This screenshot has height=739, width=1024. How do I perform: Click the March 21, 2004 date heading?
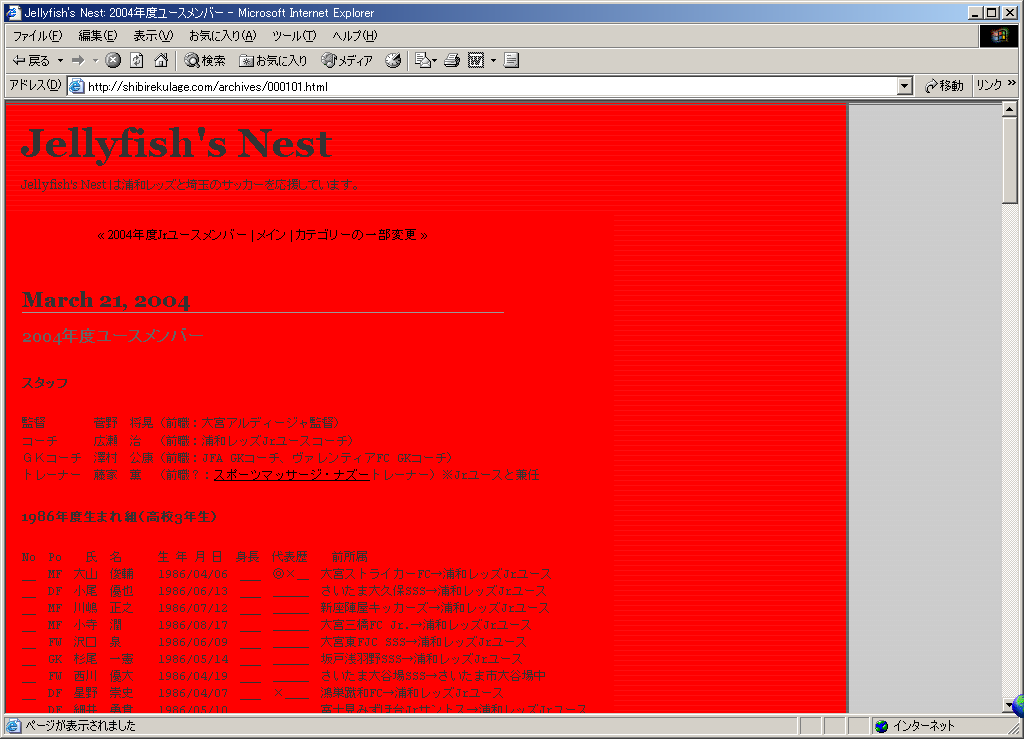coord(106,300)
